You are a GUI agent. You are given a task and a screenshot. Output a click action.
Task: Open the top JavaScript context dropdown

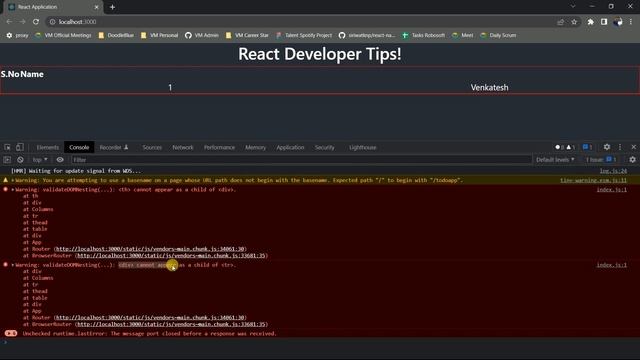(40, 160)
